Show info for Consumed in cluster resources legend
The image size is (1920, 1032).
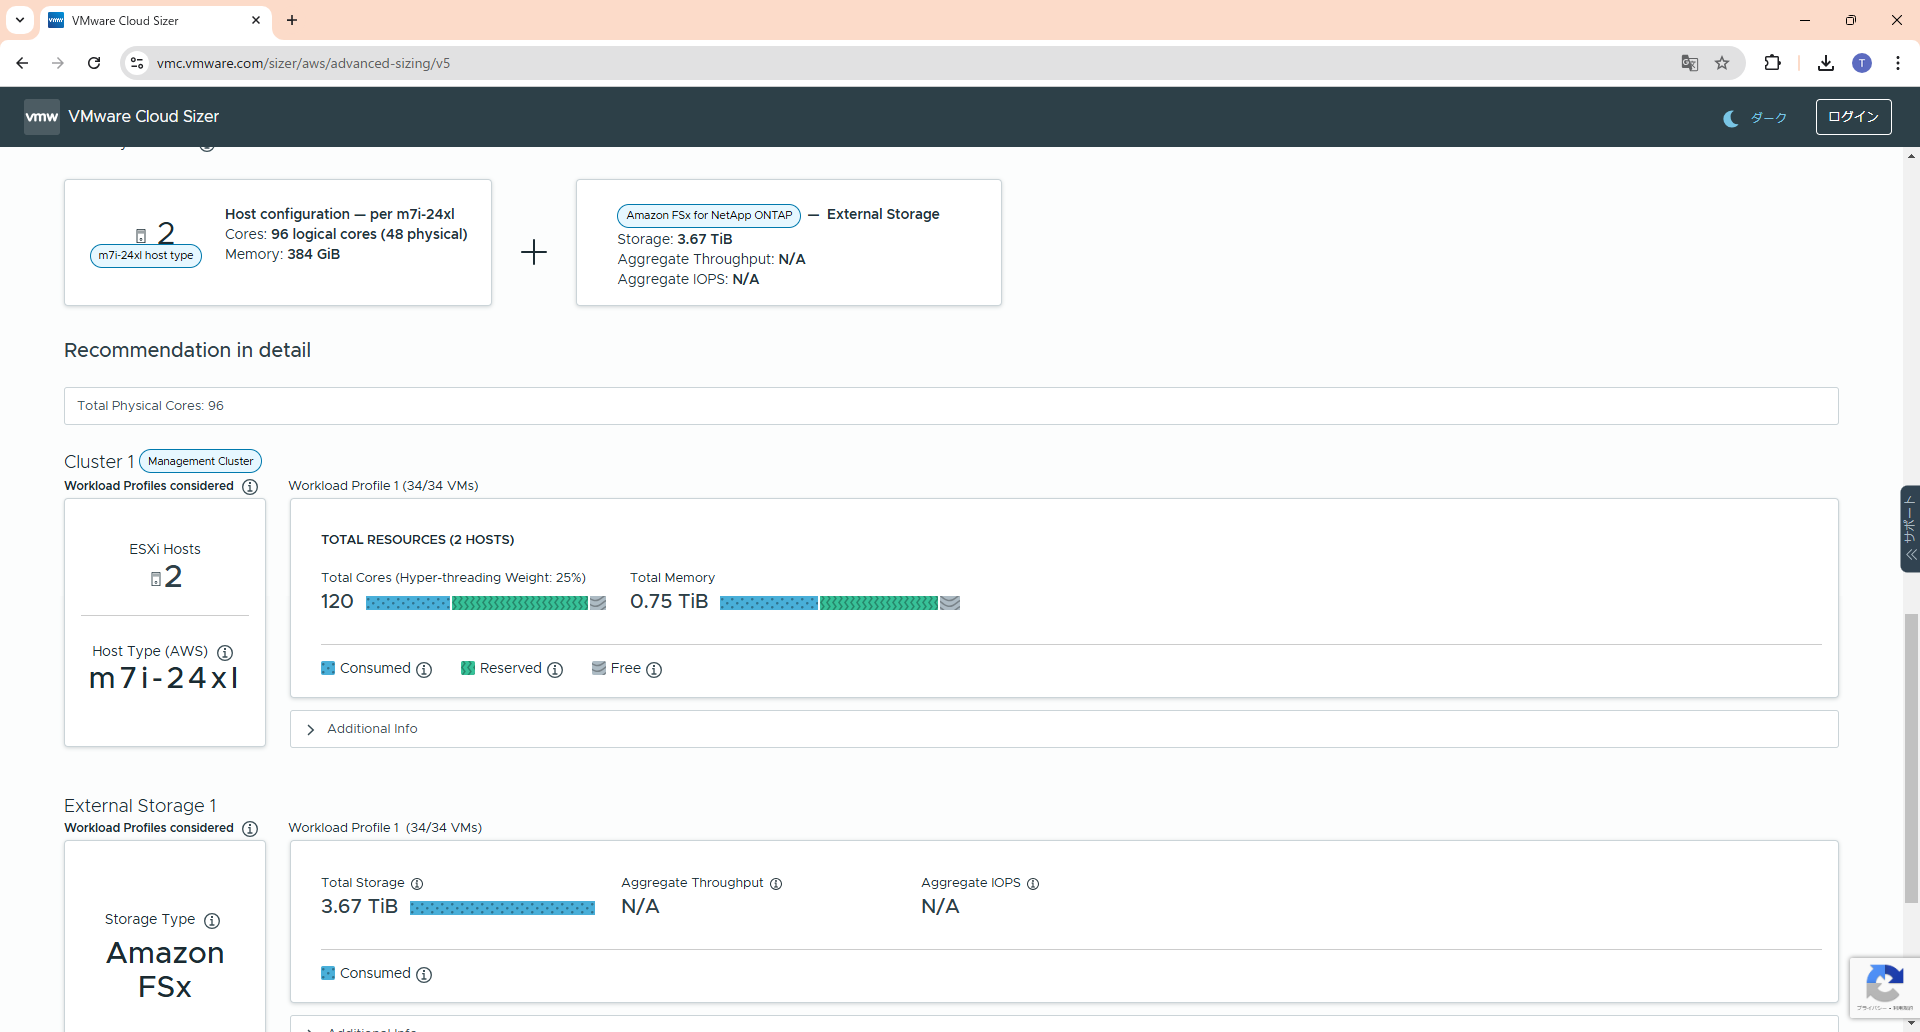click(x=424, y=669)
